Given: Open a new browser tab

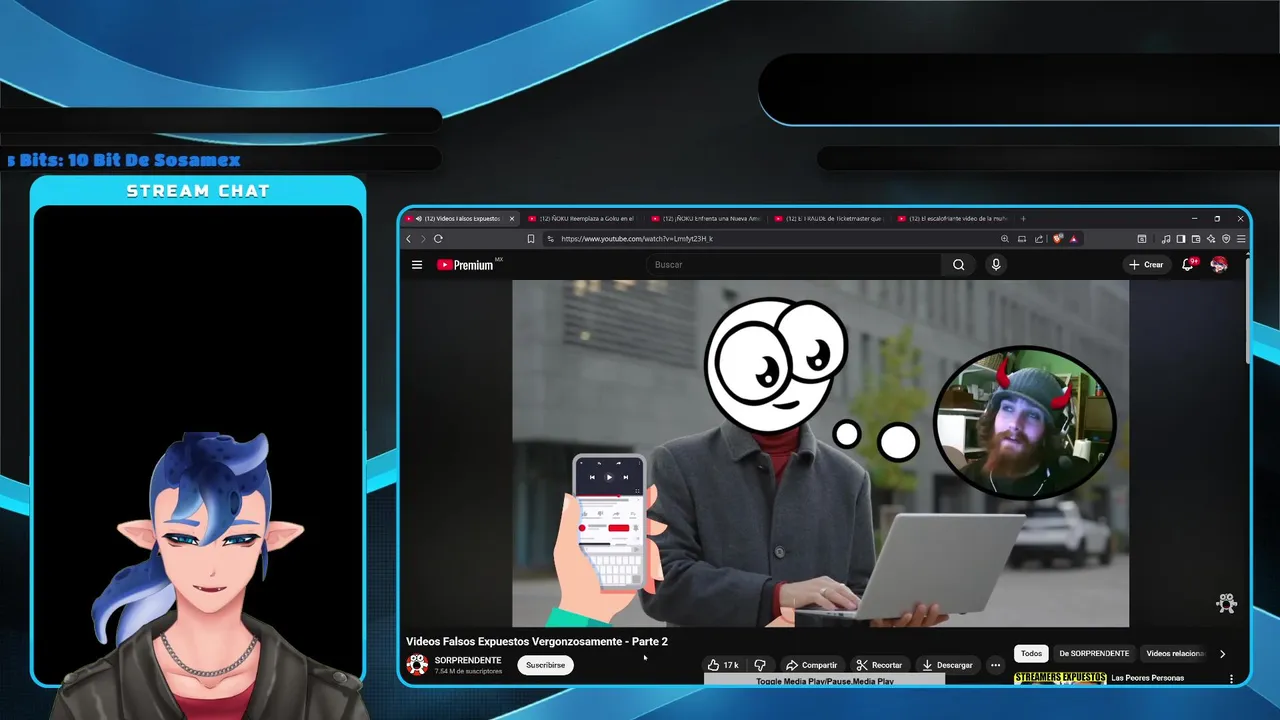Looking at the screenshot, I should tap(1023, 218).
